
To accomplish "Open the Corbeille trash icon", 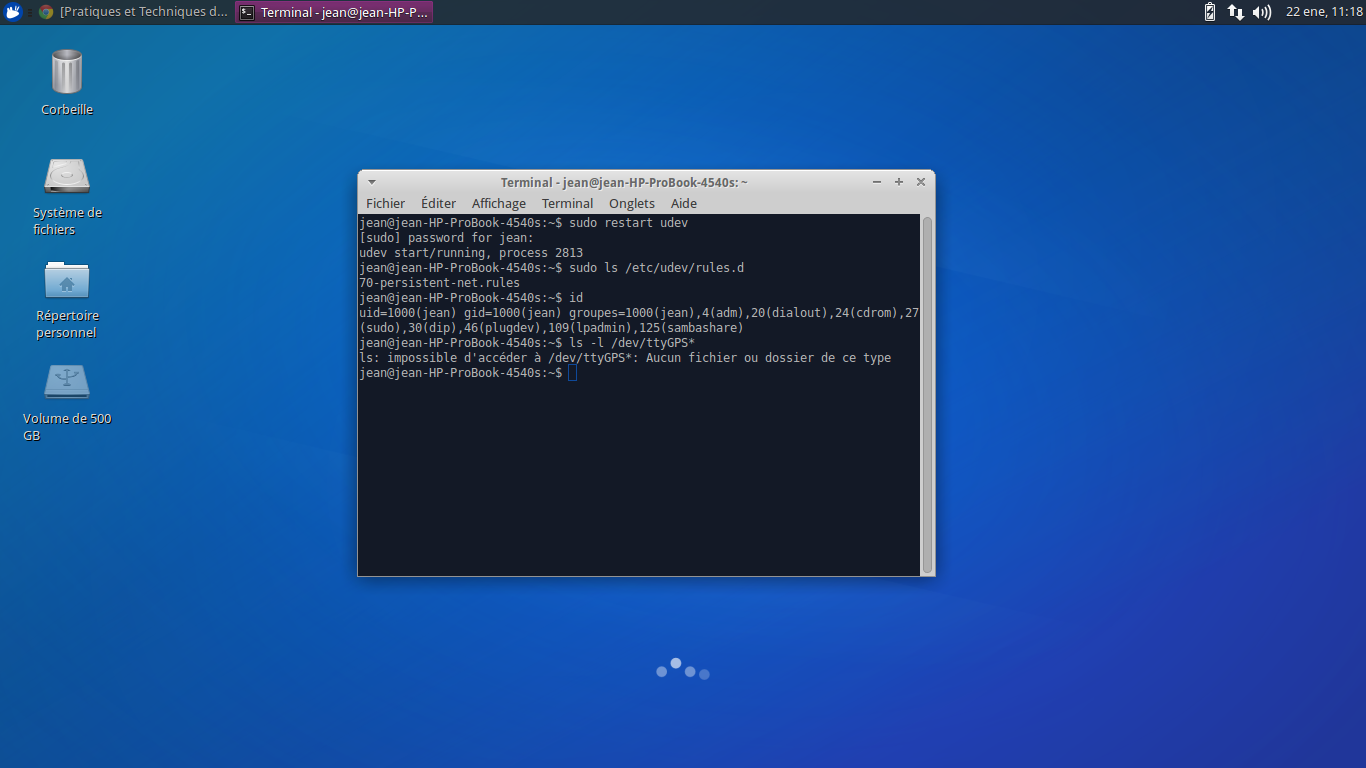I will [x=67, y=73].
